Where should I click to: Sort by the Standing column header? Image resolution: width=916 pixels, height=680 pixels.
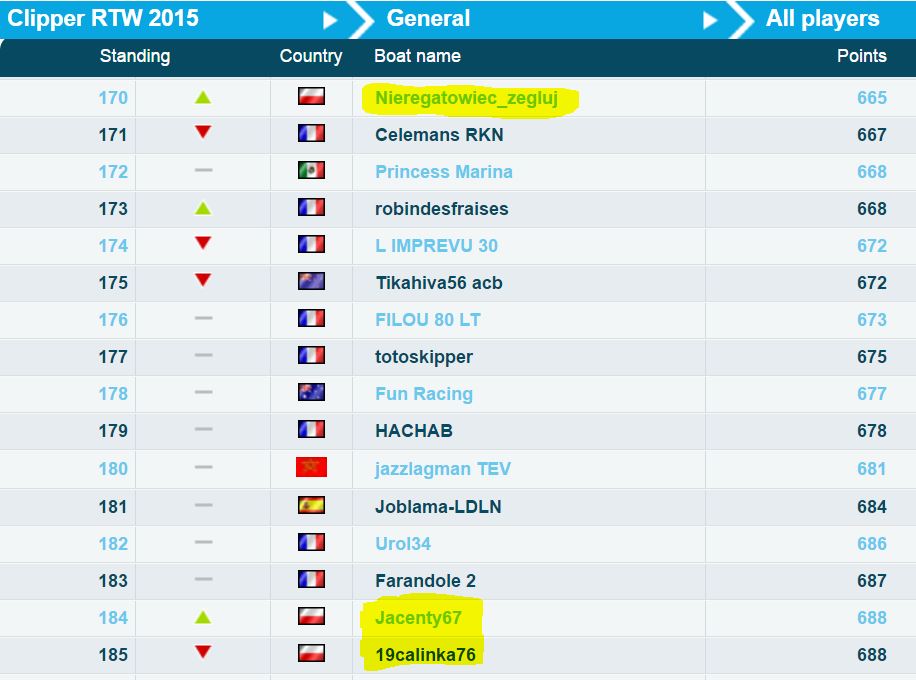point(135,56)
